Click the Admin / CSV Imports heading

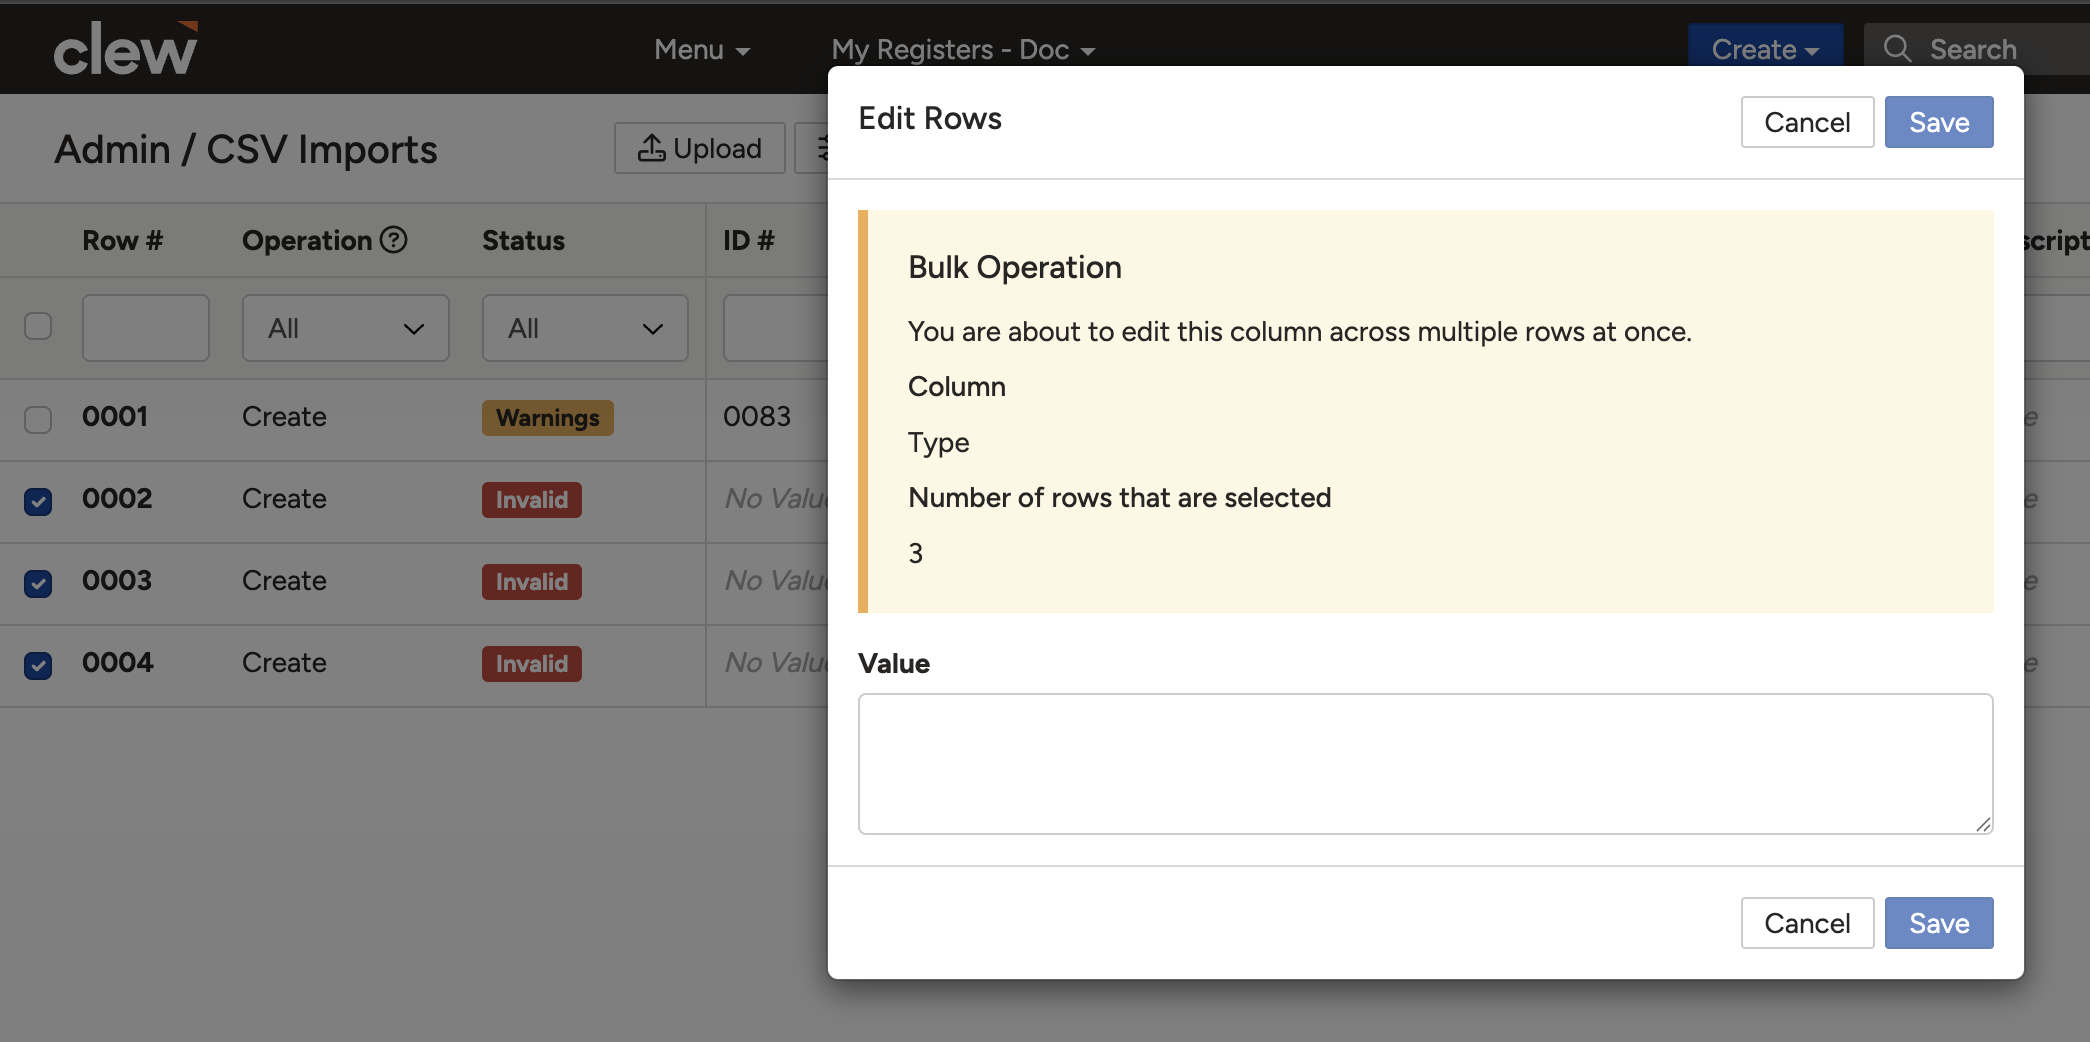click(246, 149)
